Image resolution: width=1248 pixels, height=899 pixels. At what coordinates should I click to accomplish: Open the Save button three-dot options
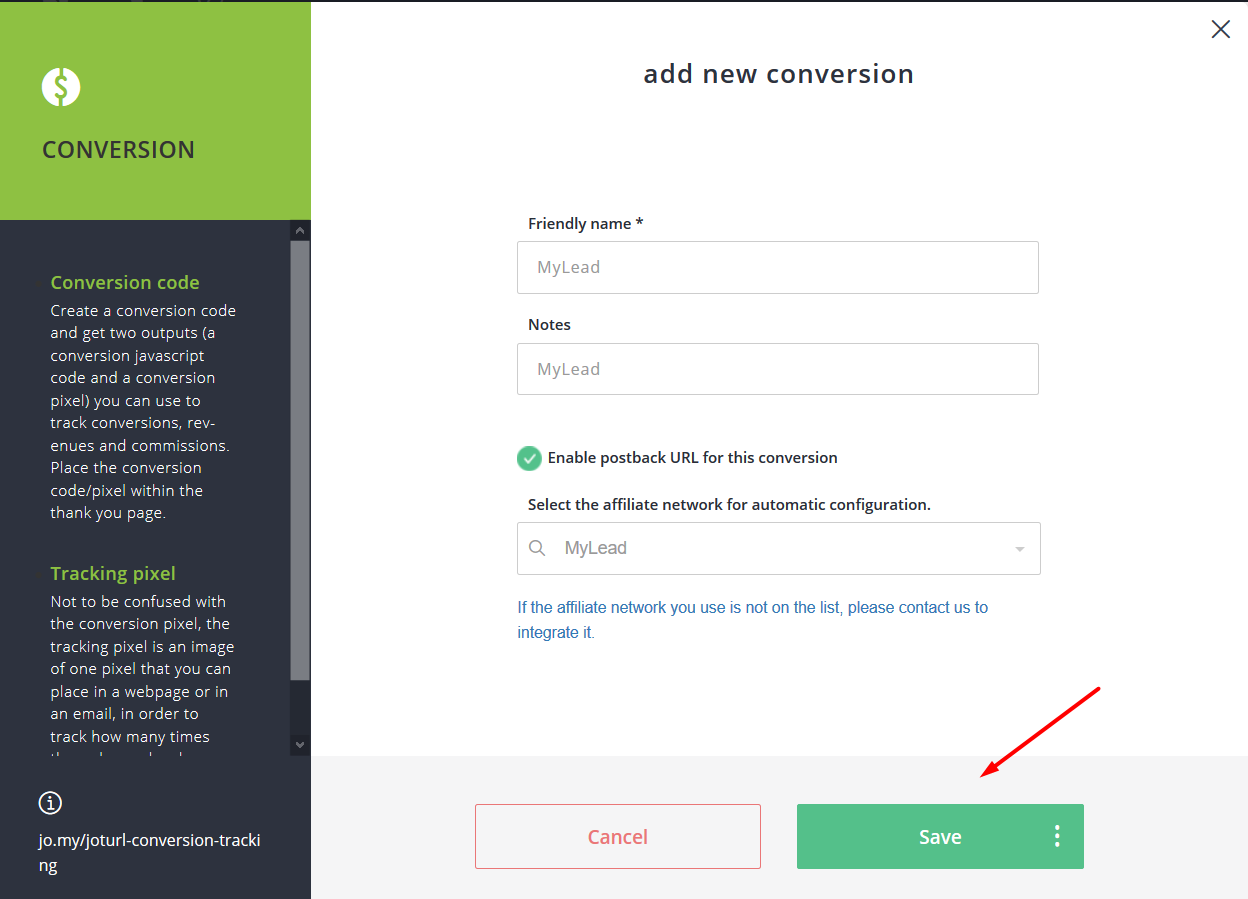click(x=1057, y=837)
